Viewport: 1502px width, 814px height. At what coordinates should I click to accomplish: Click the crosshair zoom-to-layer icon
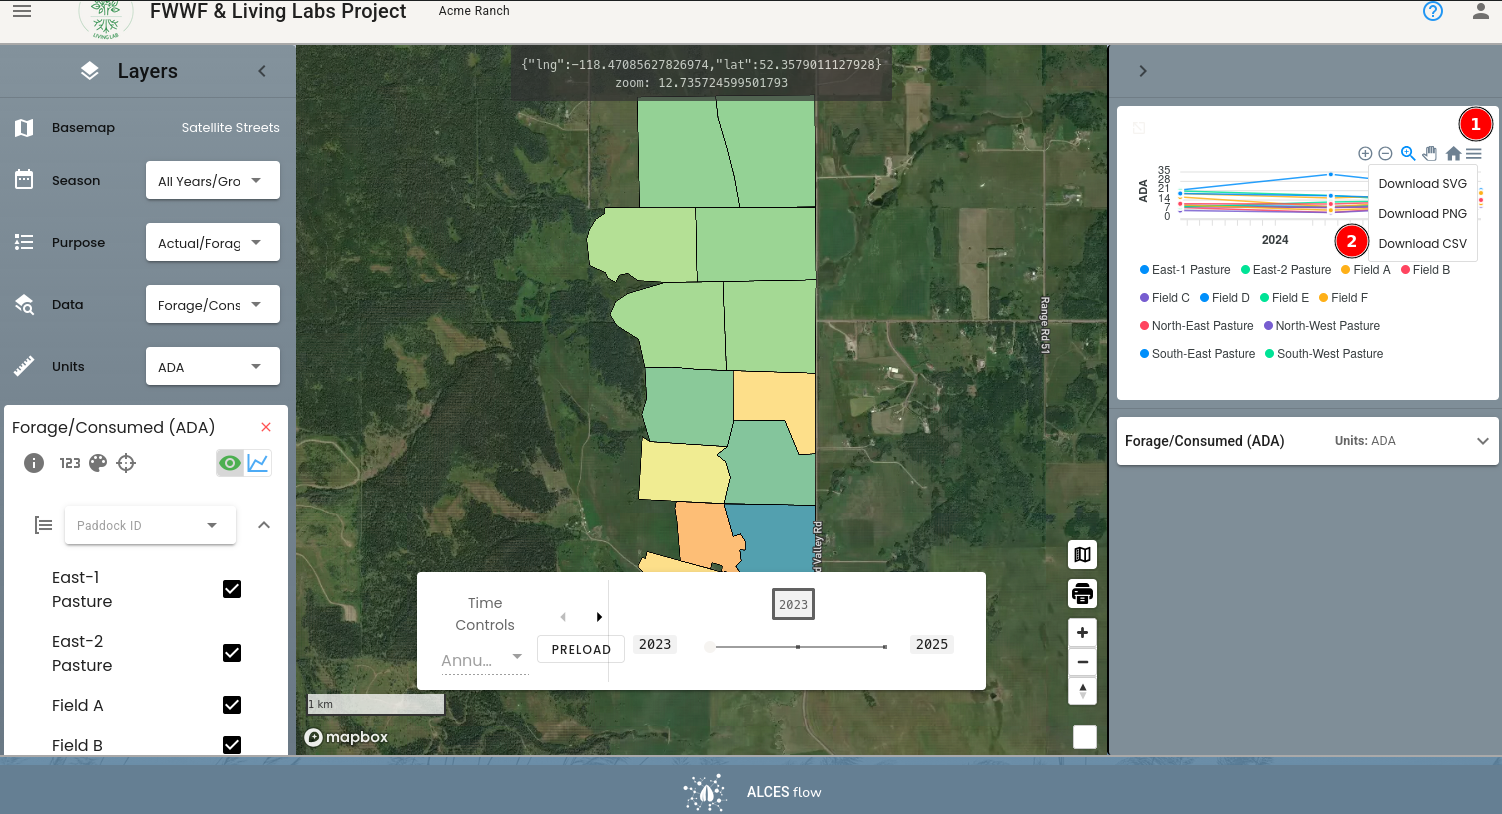[x=126, y=463]
